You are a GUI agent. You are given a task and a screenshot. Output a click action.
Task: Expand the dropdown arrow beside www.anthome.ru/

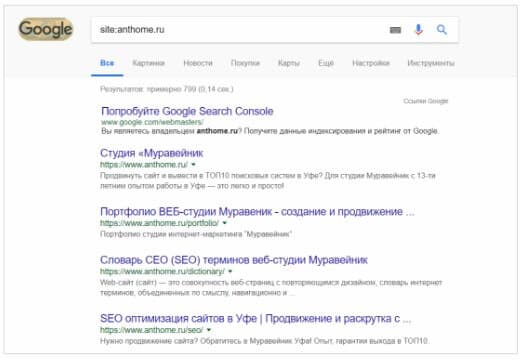pyautogui.click(x=193, y=164)
